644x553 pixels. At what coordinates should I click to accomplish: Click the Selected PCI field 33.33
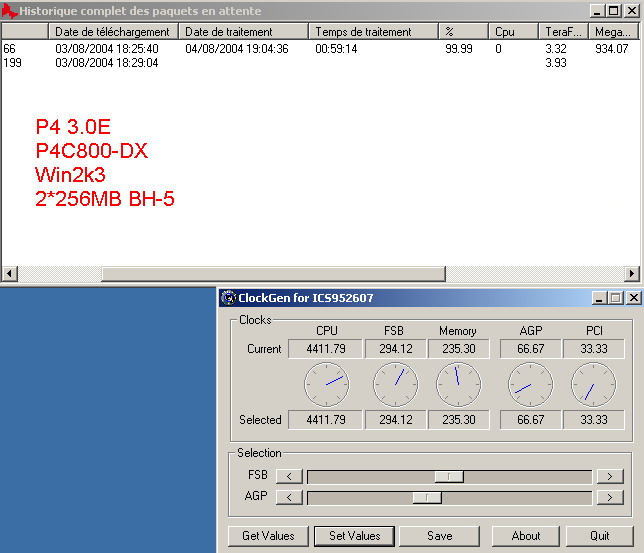[593, 419]
